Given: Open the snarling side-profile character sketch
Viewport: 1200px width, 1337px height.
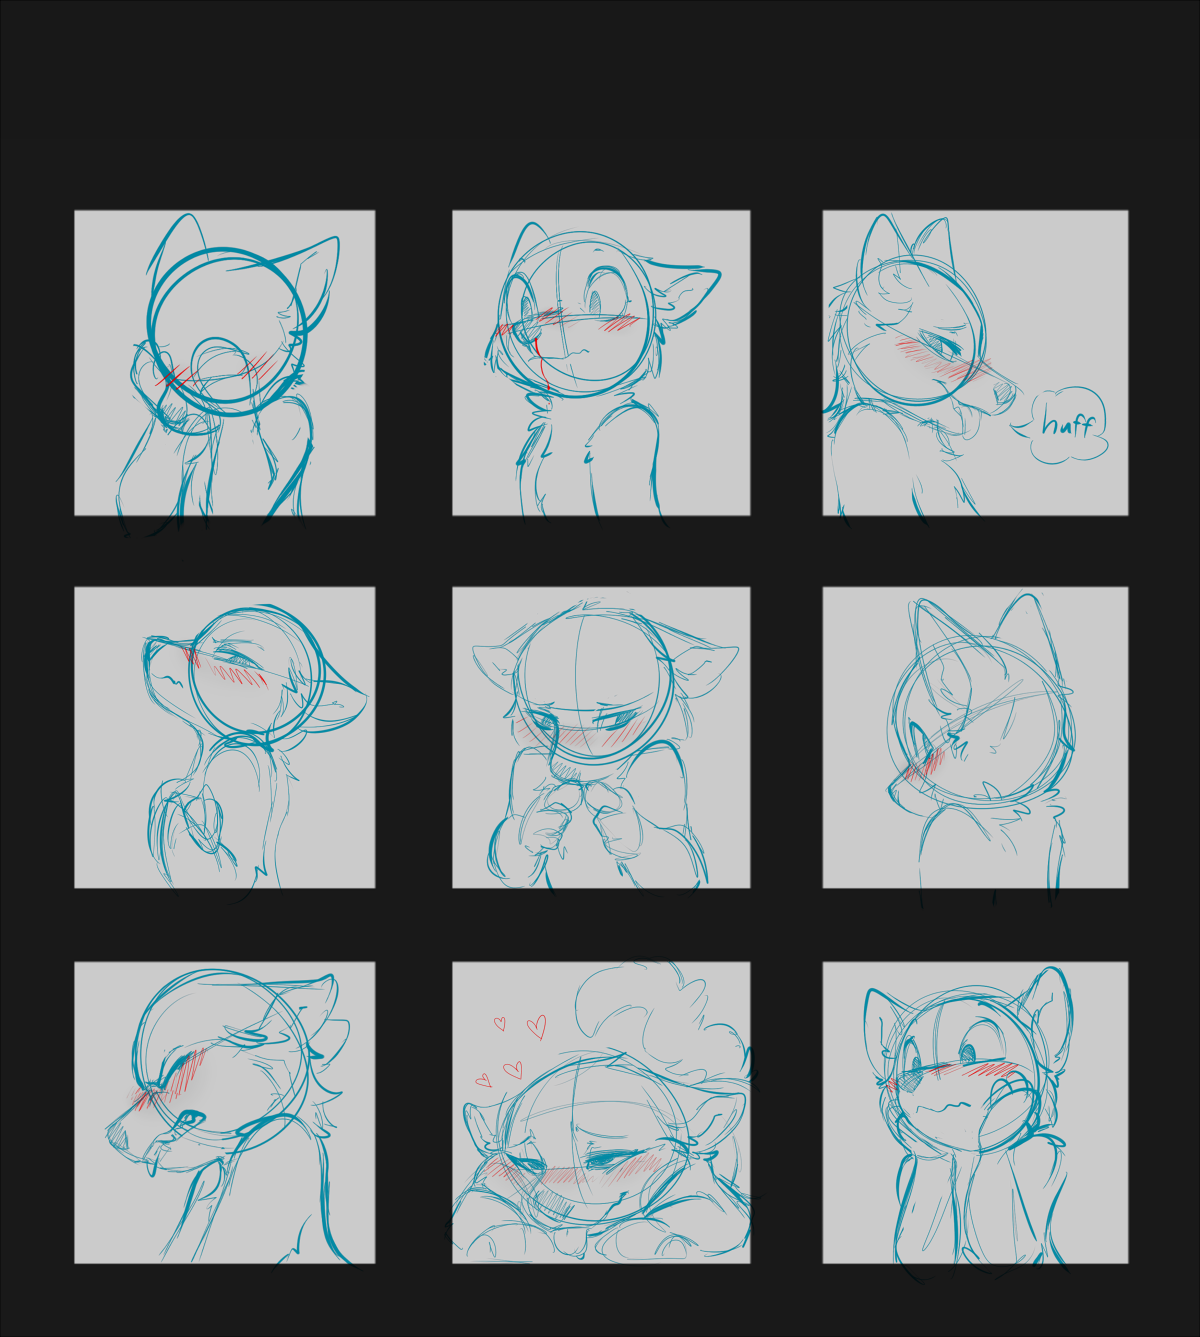Looking at the screenshot, I should pos(224,1113).
